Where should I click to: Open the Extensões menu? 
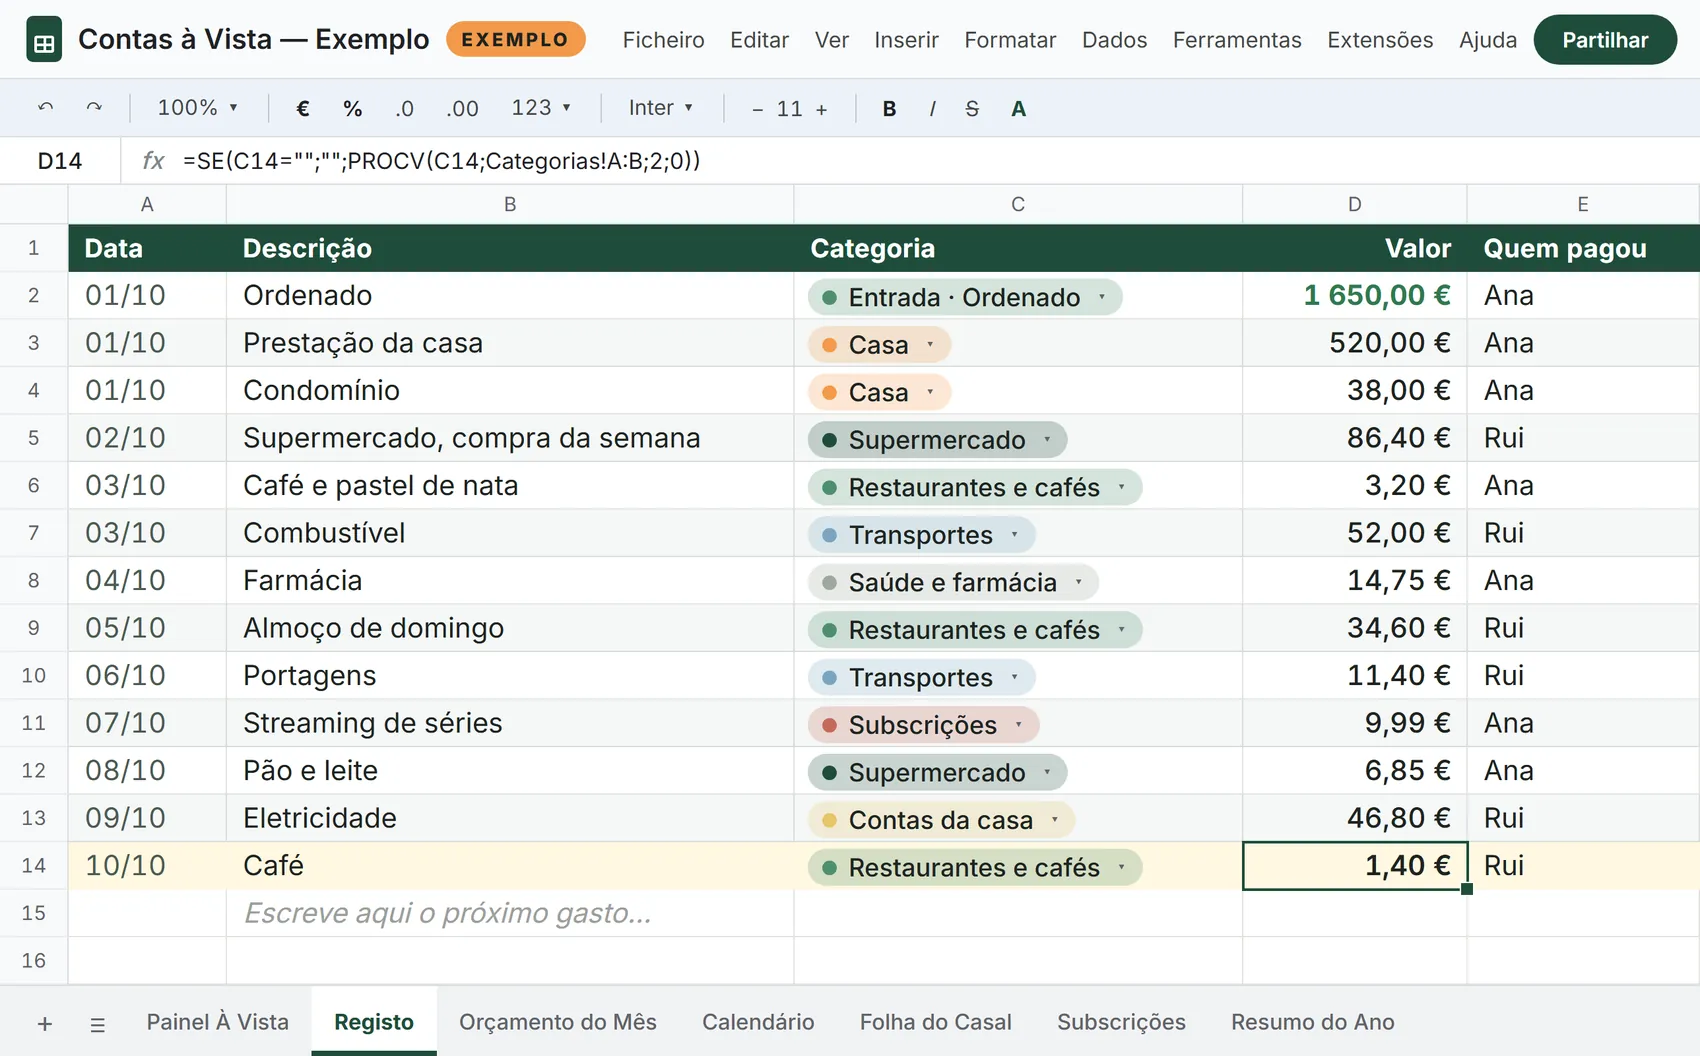click(x=1380, y=40)
